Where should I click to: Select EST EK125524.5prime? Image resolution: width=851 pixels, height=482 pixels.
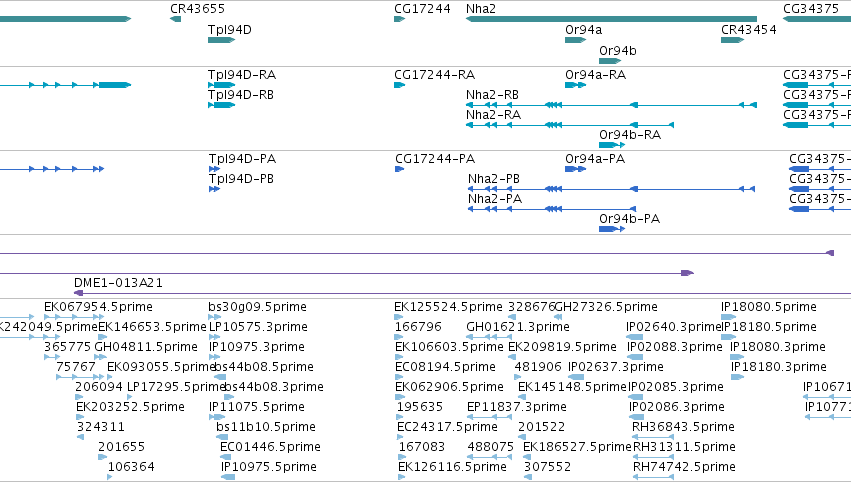448,307
